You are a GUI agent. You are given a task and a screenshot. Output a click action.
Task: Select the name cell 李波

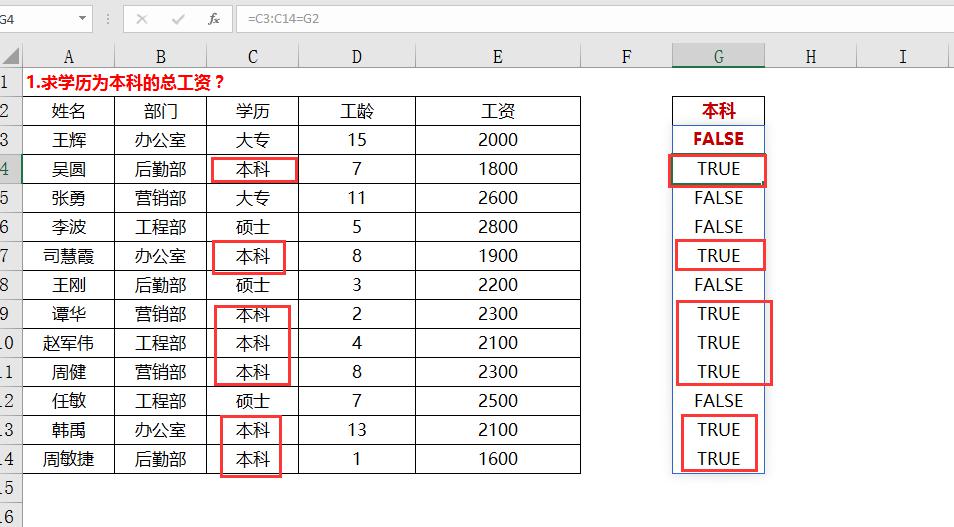[69, 227]
